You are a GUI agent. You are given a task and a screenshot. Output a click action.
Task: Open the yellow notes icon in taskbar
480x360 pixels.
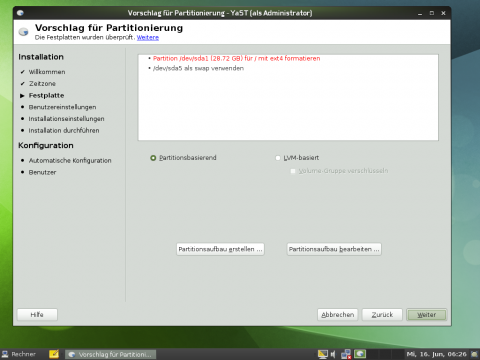pos(54,354)
